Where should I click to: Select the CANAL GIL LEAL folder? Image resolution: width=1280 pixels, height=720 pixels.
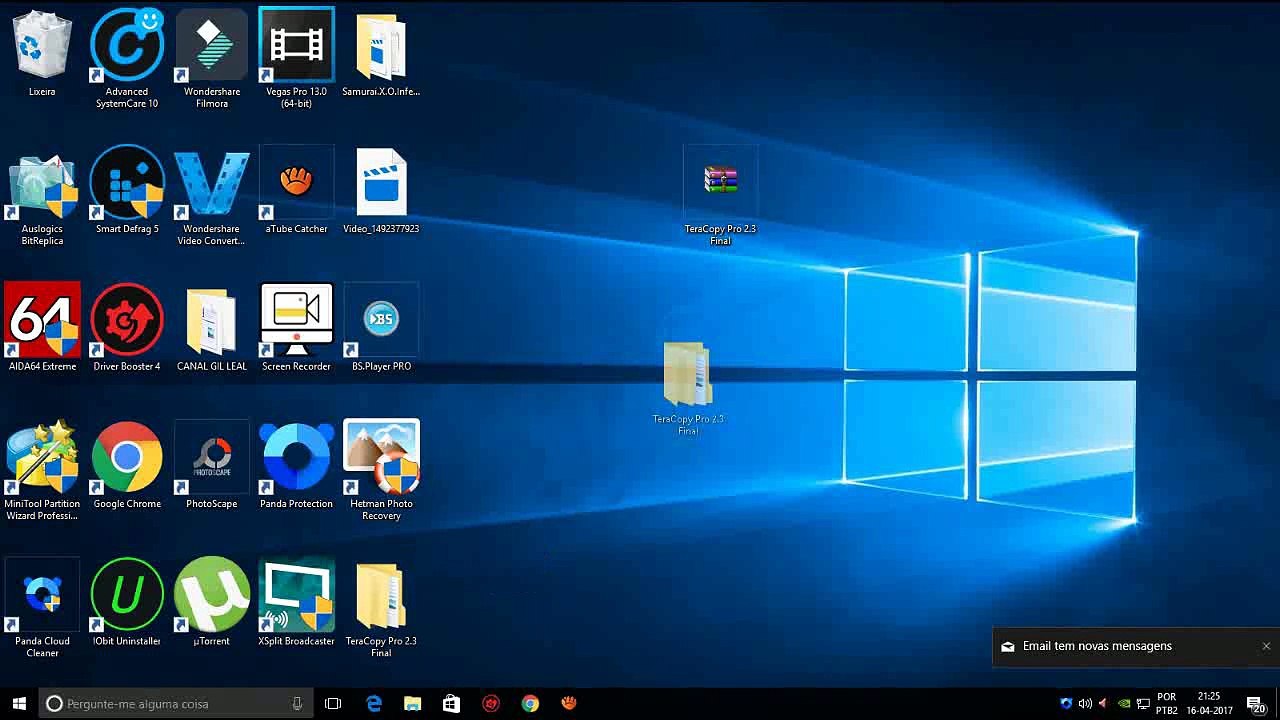point(211,328)
